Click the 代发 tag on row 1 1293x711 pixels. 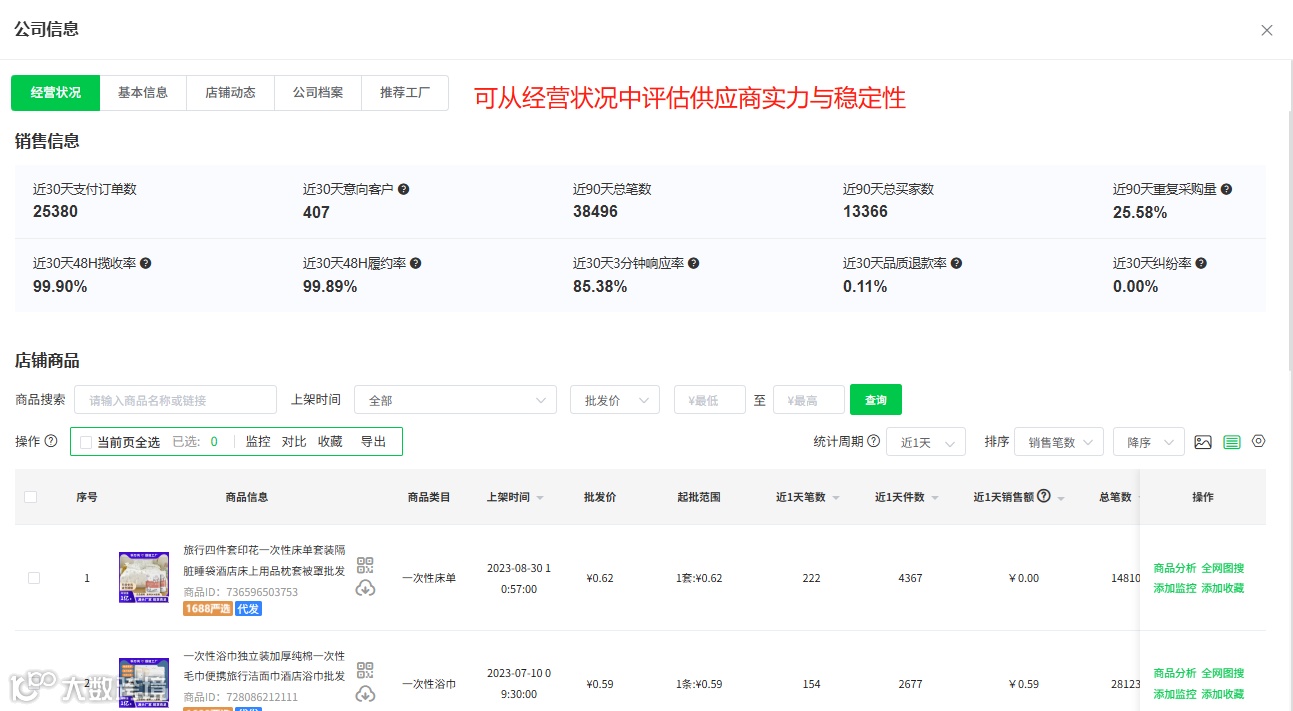pos(248,608)
